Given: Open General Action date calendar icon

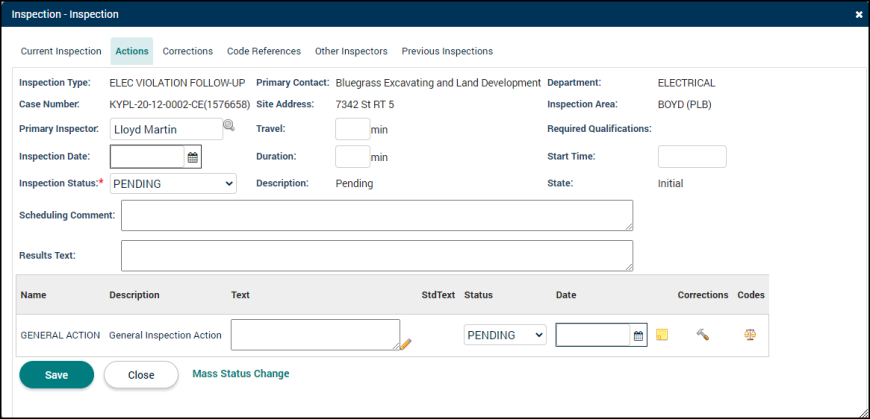Looking at the screenshot, I should pyautogui.click(x=638, y=335).
